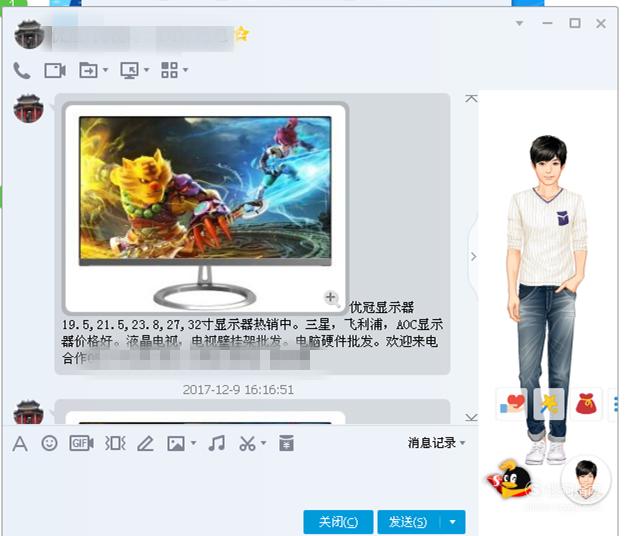The height and width of the screenshot is (536, 625).
Task: Jump to top of chat with up arrow
Action: 471,98
